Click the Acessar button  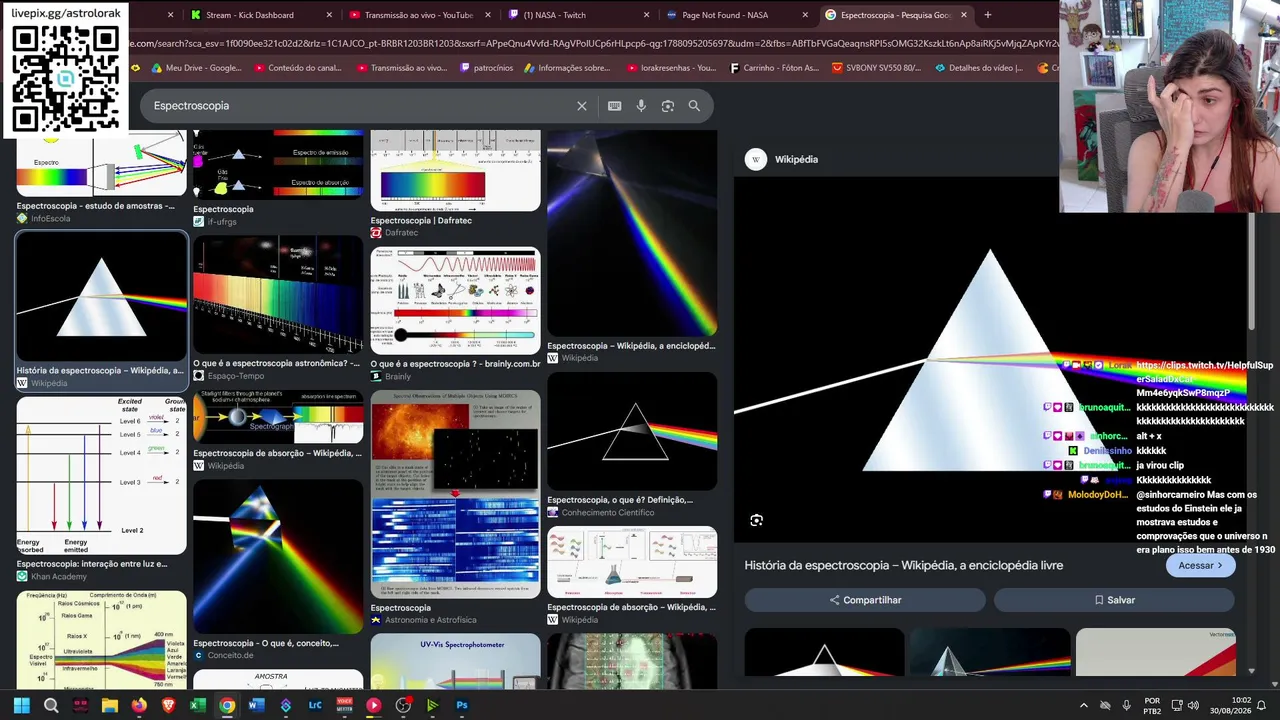point(1201,565)
